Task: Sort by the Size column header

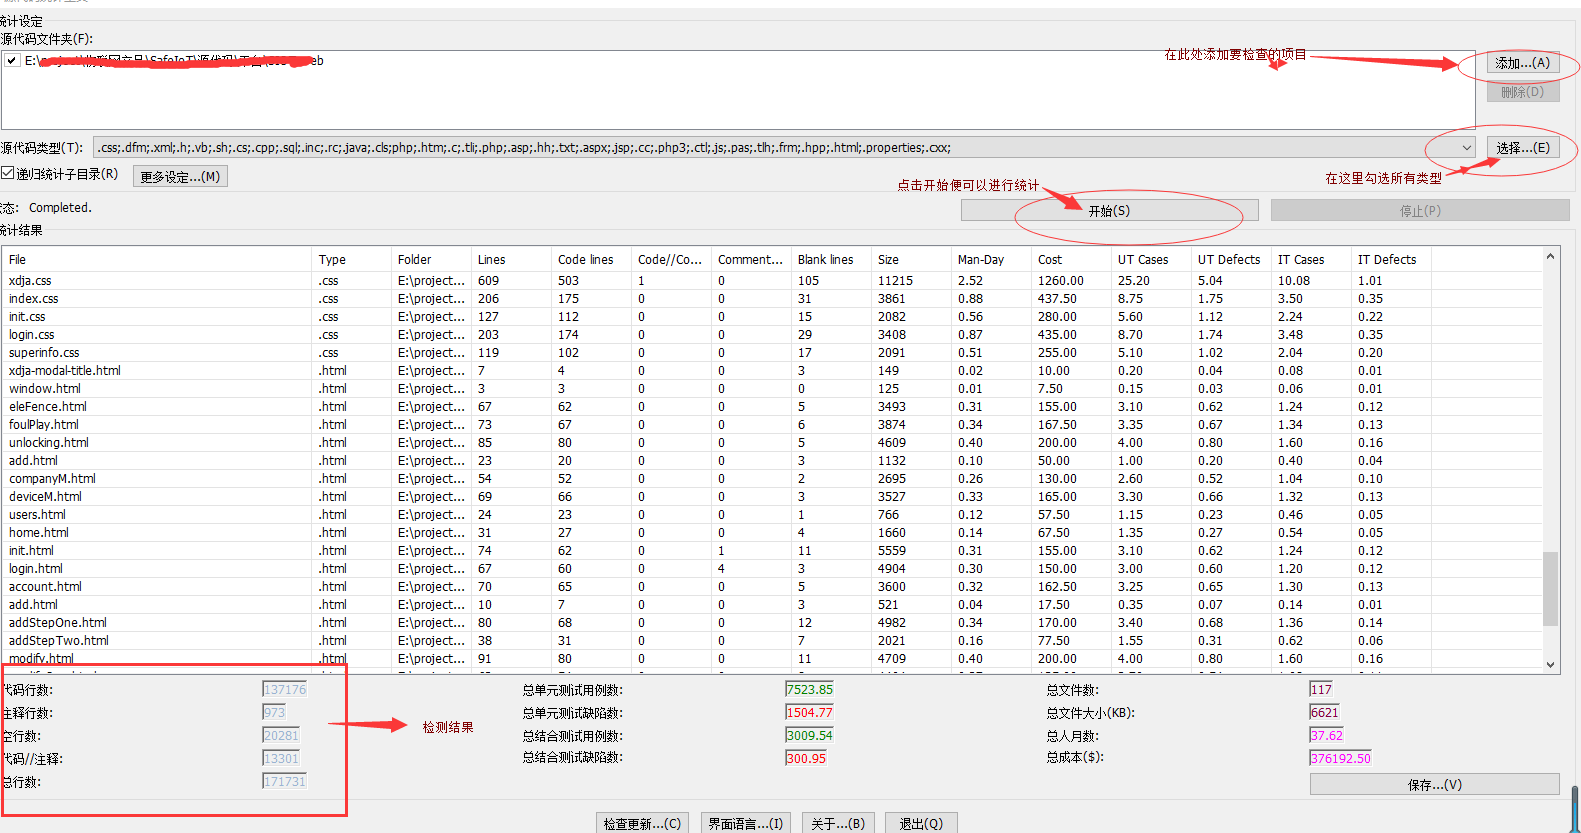Action: click(x=911, y=259)
